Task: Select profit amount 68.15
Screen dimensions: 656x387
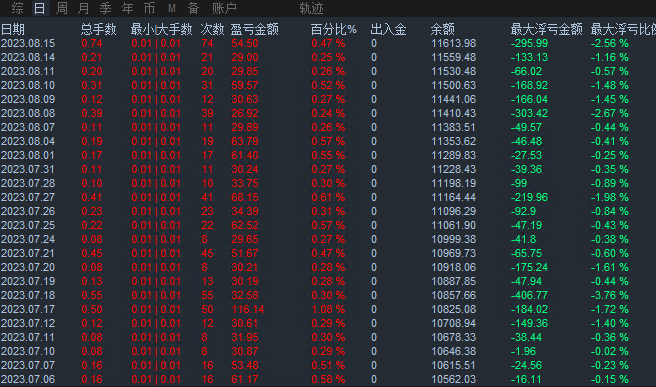Action: 245,197
